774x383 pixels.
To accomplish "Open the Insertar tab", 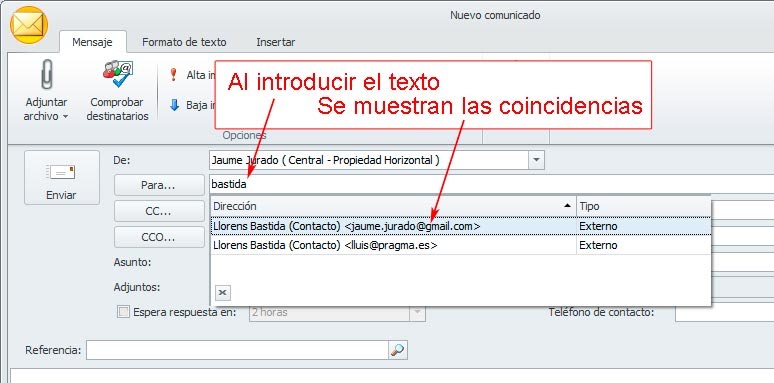I will [x=275, y=42].
